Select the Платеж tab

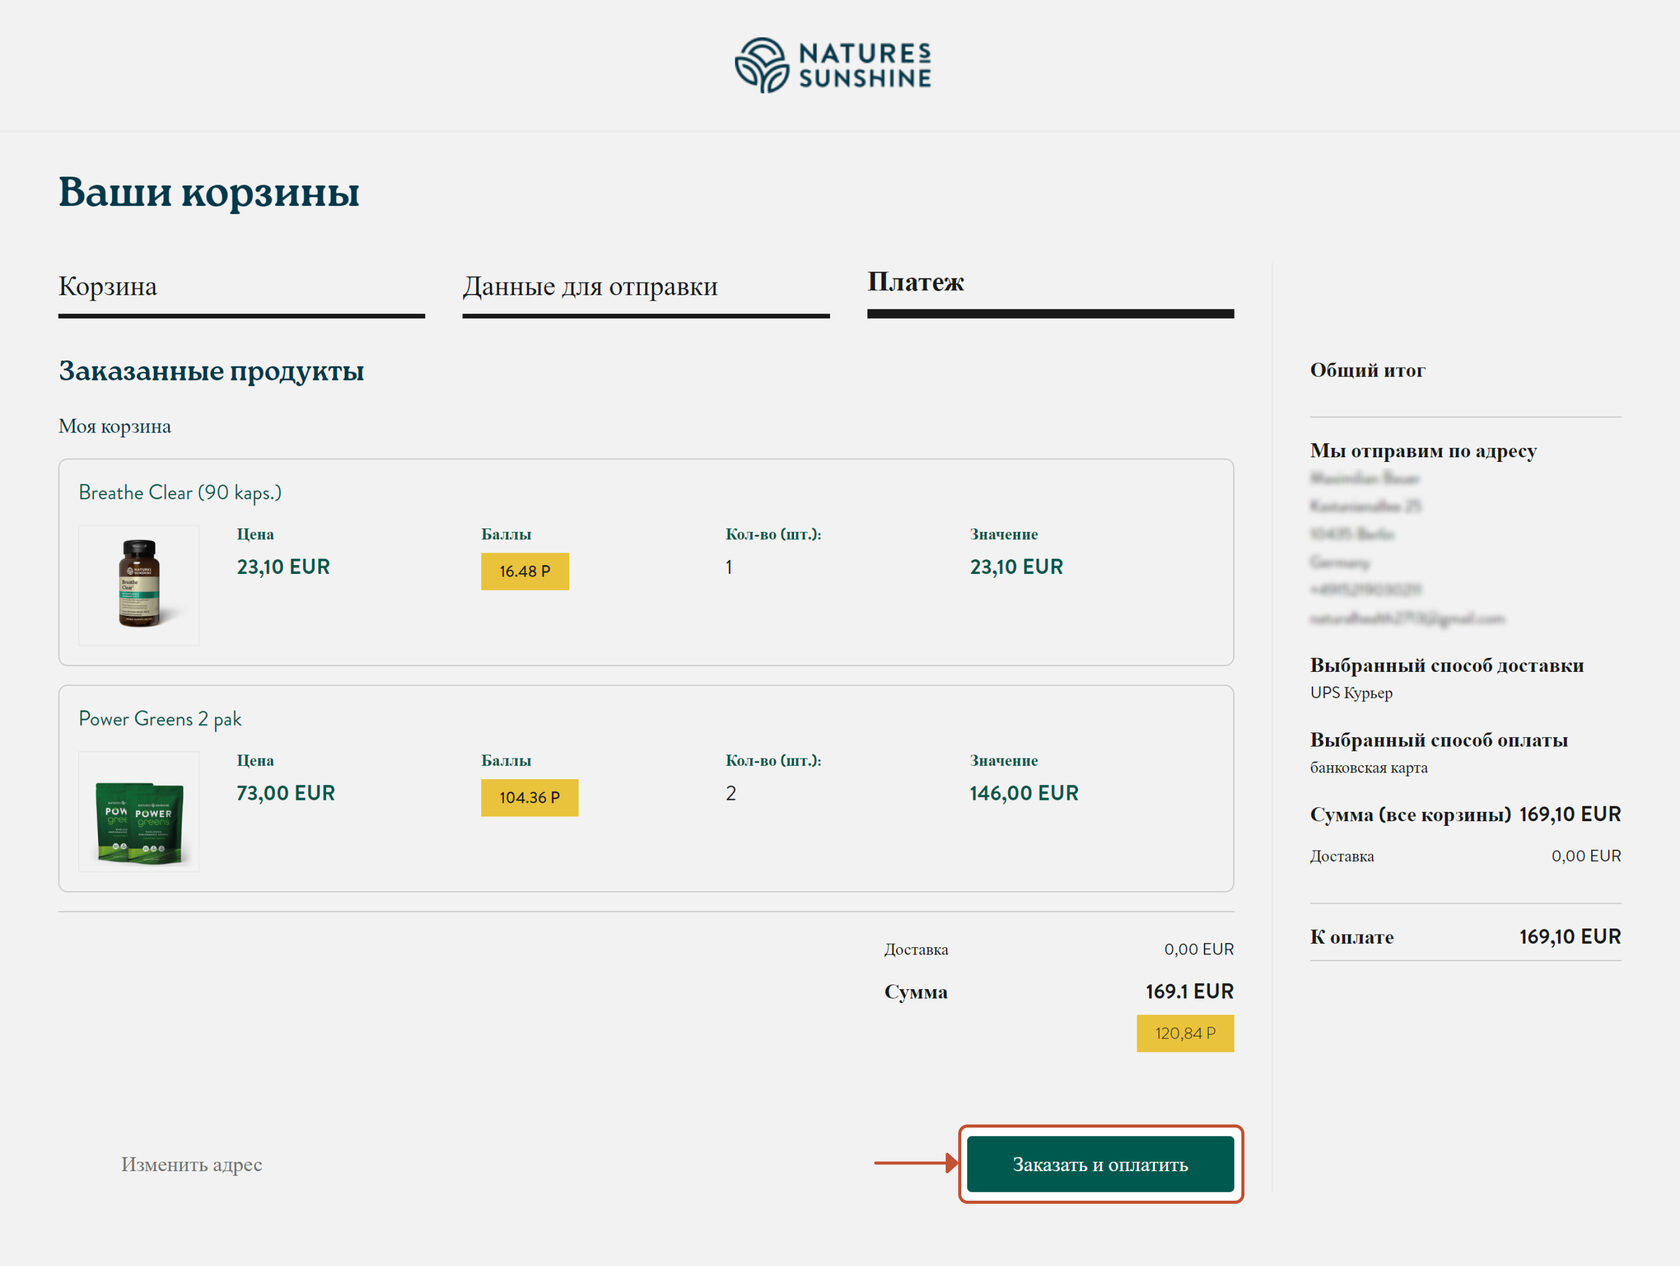click(x=915, y=283)
